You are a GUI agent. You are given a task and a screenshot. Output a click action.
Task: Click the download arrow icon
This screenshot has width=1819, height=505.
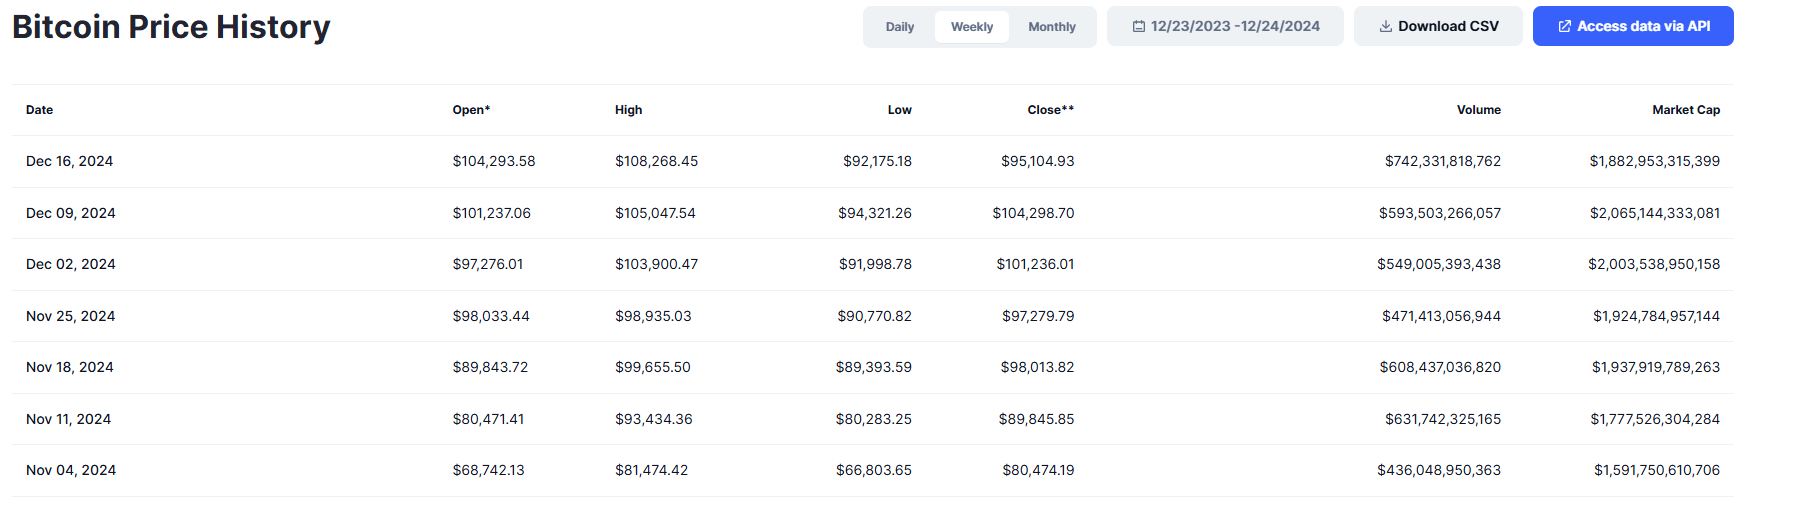point(1386,27)
